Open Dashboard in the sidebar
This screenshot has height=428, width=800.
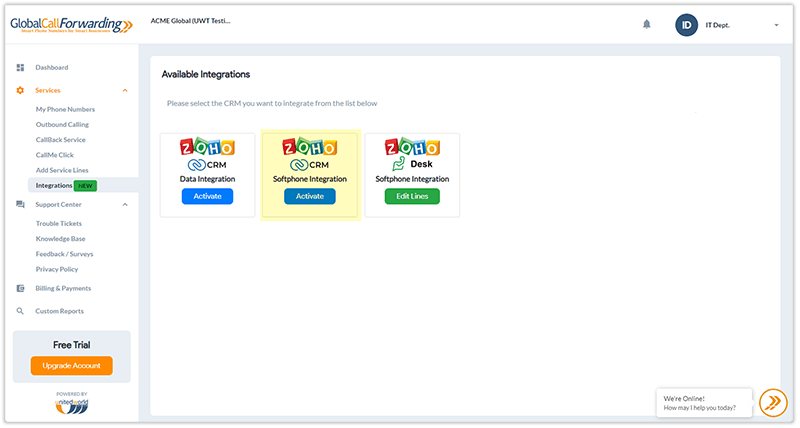click(x=52, y=67)
